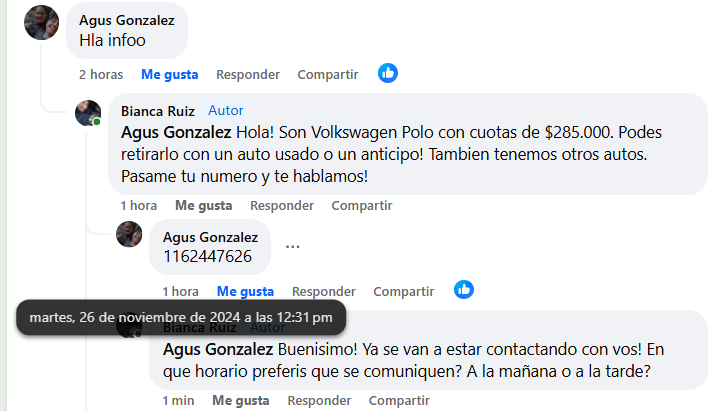Click Responder under the Volkswagen Polo reply
715x411 pixels.
tap(282, 206)
